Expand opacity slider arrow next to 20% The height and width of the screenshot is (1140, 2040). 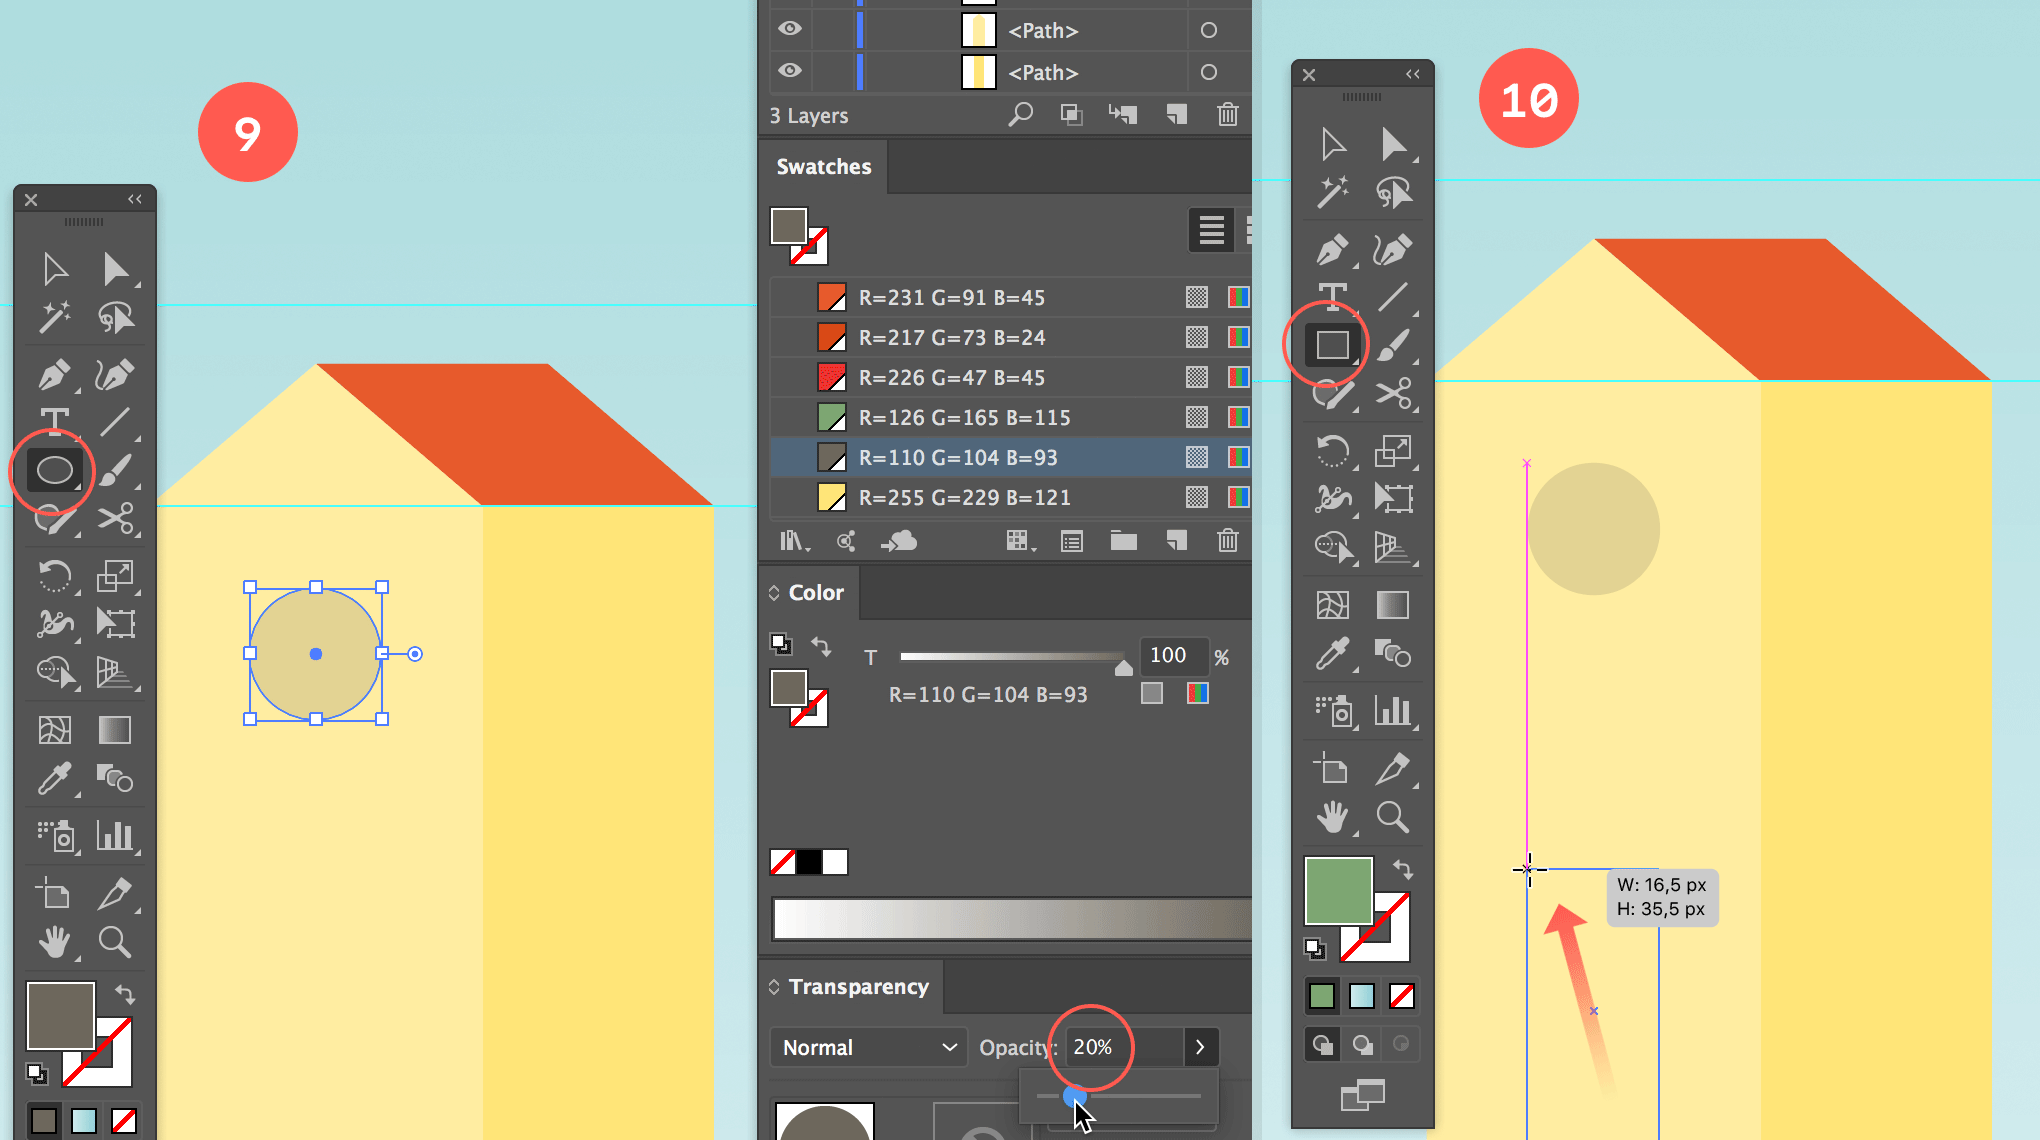[1200, 1047]
